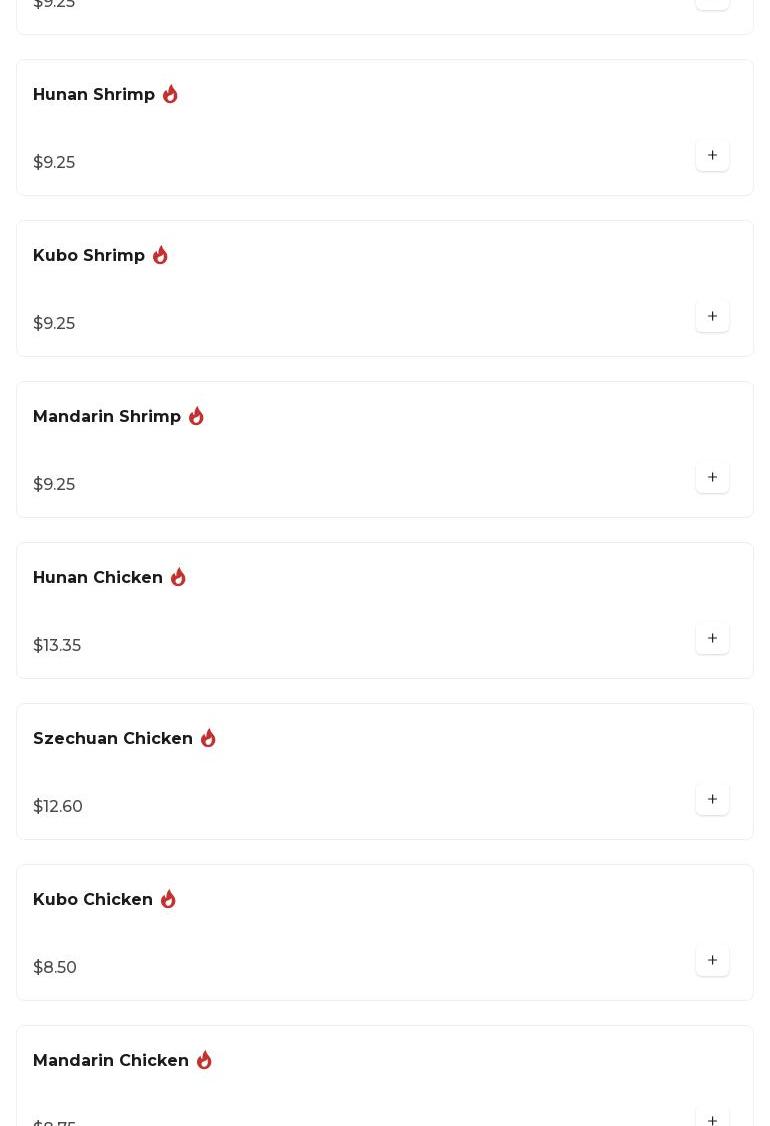Add Mandarin Shrimp using its plus icon
This screenshot has width=770, height=1126.
[x=712, y=478]
